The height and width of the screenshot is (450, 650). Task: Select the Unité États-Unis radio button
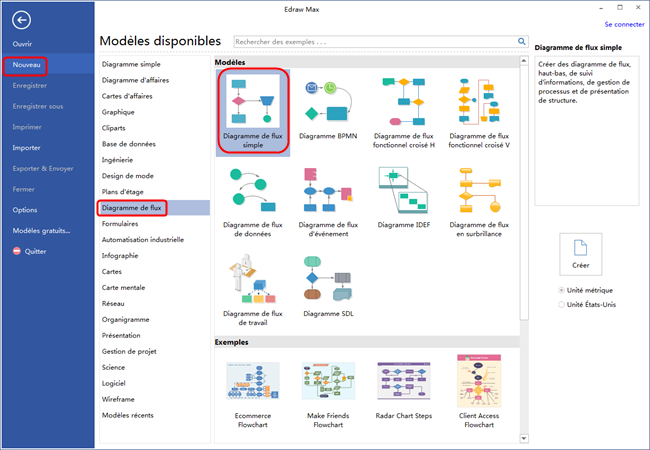pos(561,305)
